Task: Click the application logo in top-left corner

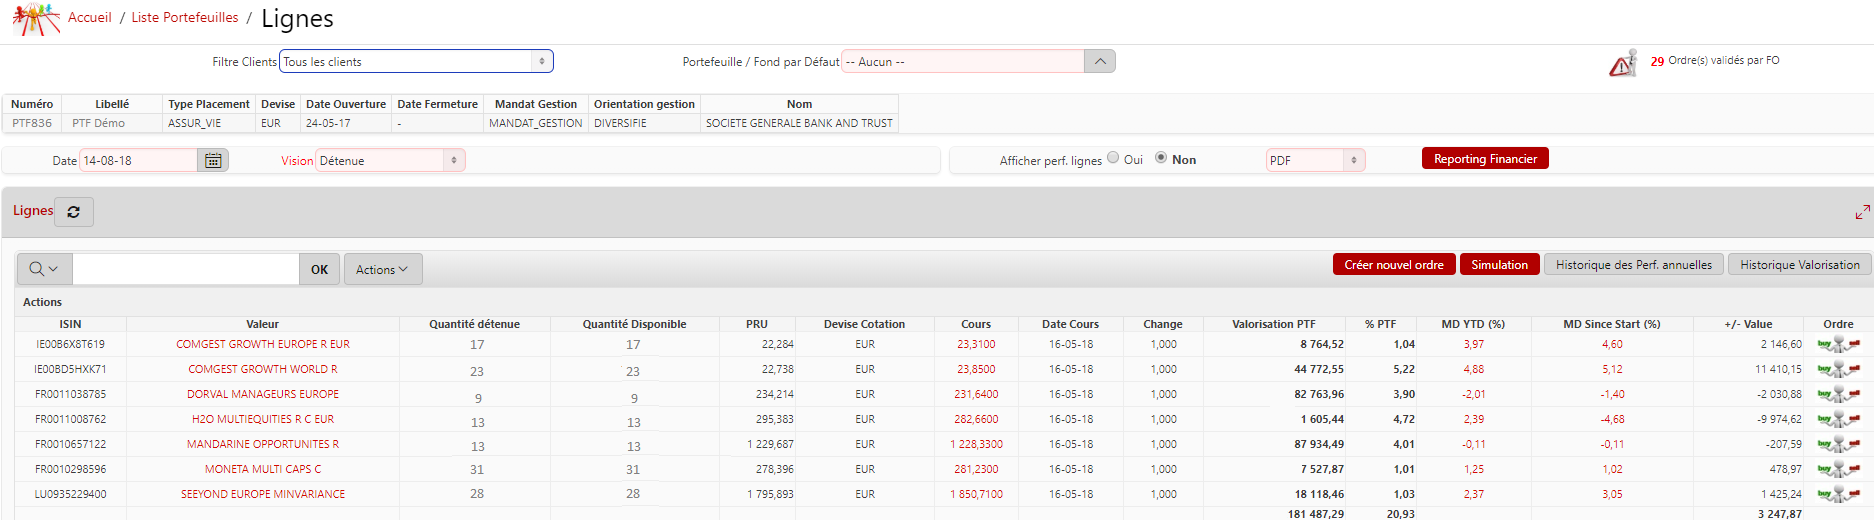Action: coord(35,19)
